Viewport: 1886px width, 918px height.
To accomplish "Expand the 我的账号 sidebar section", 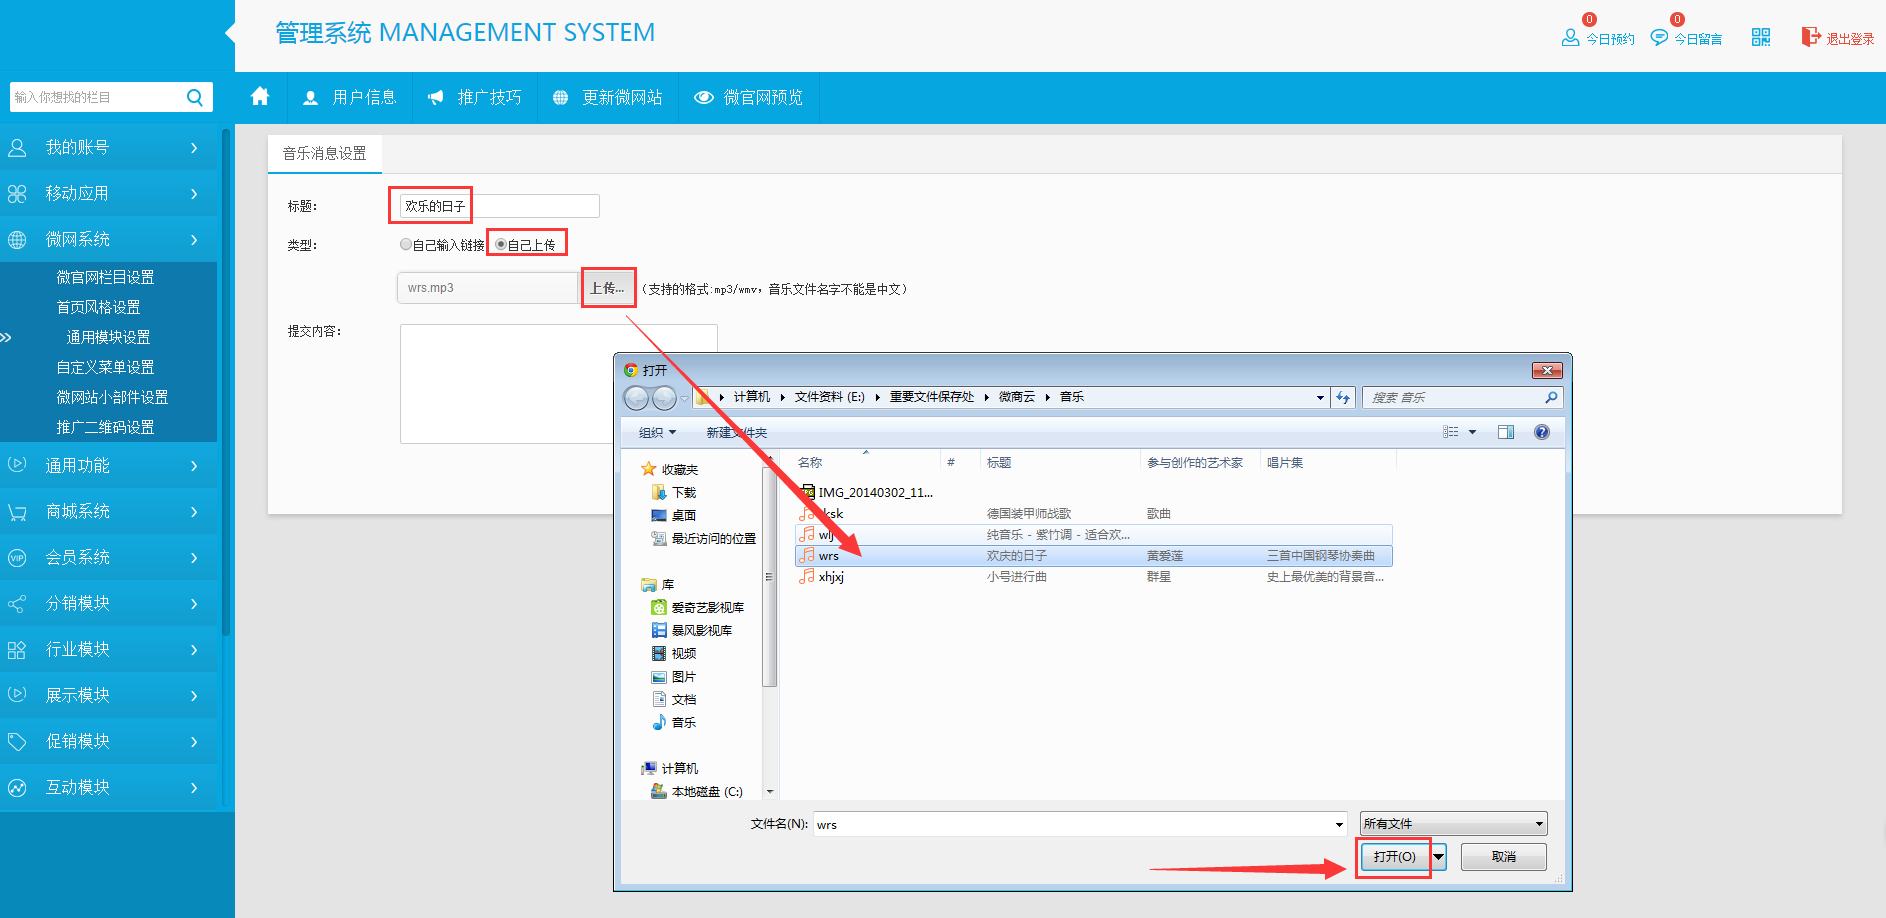I will point(108,148).
